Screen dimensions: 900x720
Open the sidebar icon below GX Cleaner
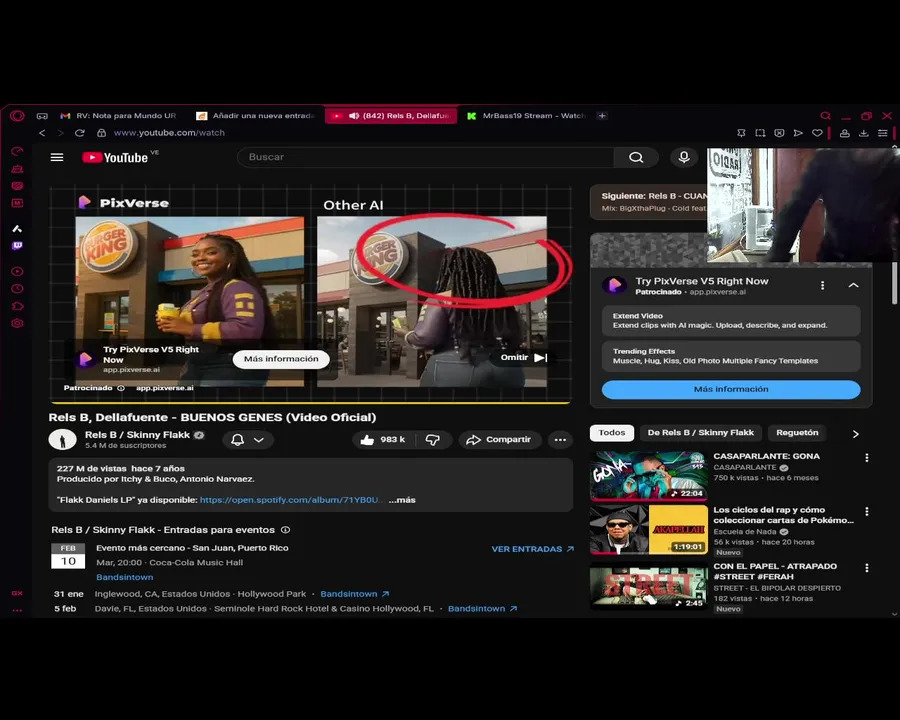point(17,186)
